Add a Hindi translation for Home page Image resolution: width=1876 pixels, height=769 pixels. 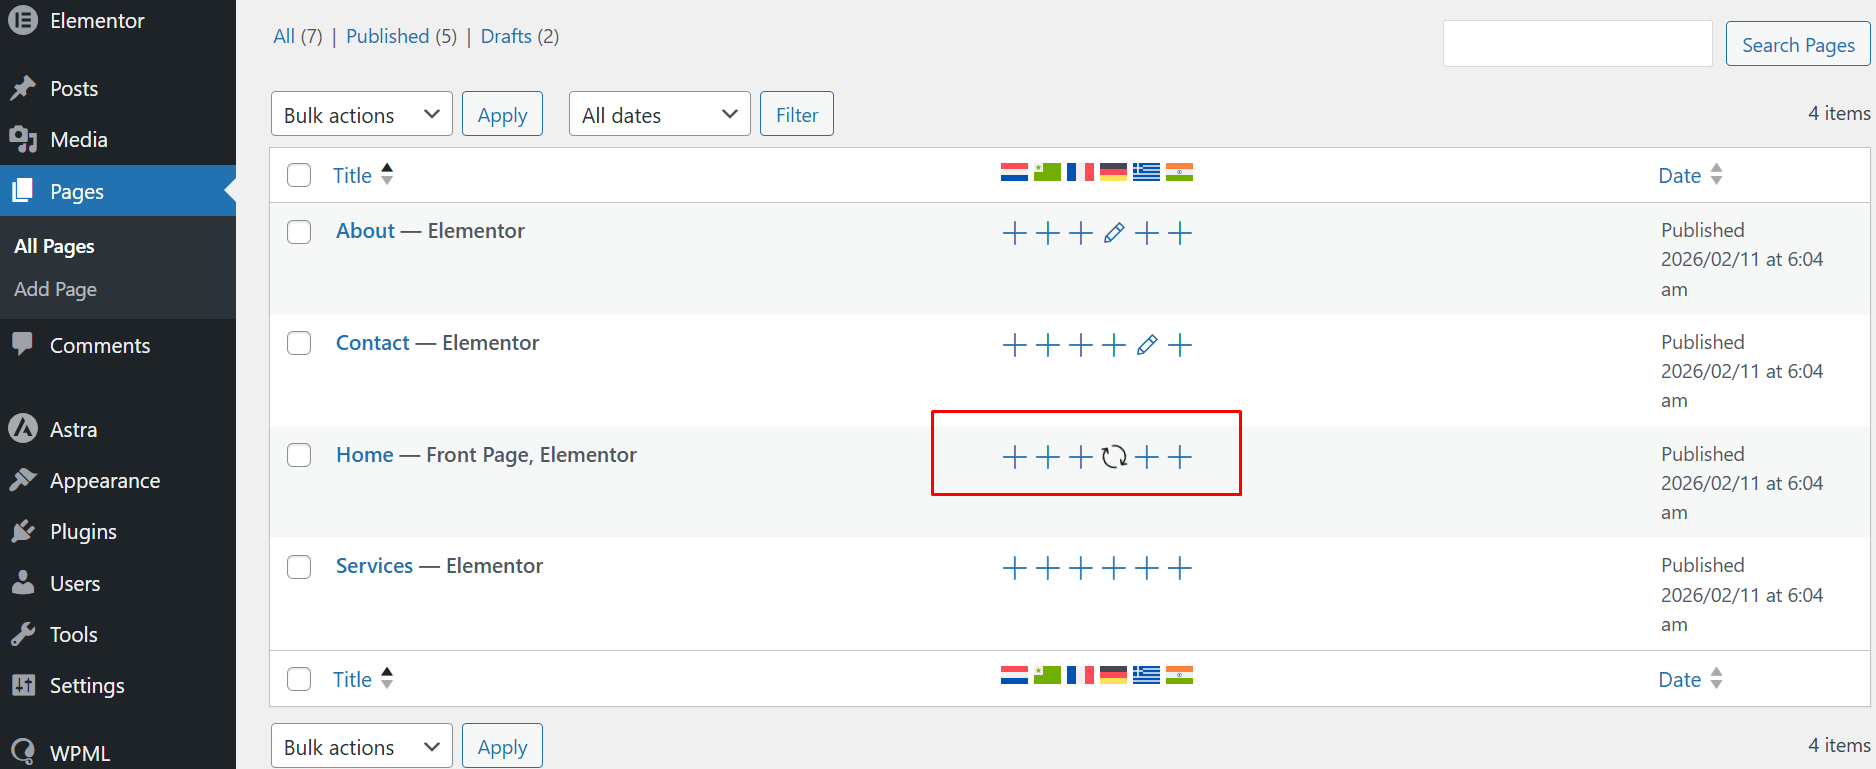[1180, 457]
